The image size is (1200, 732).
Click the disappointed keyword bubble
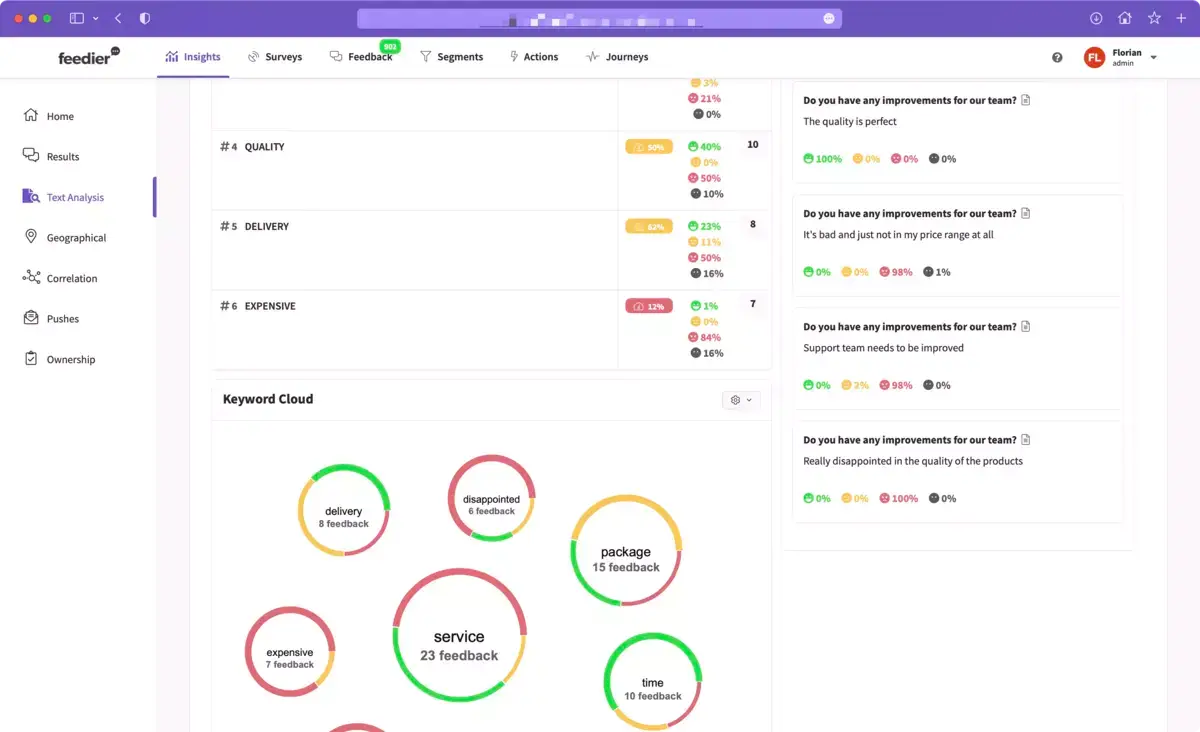pos(491,498)
